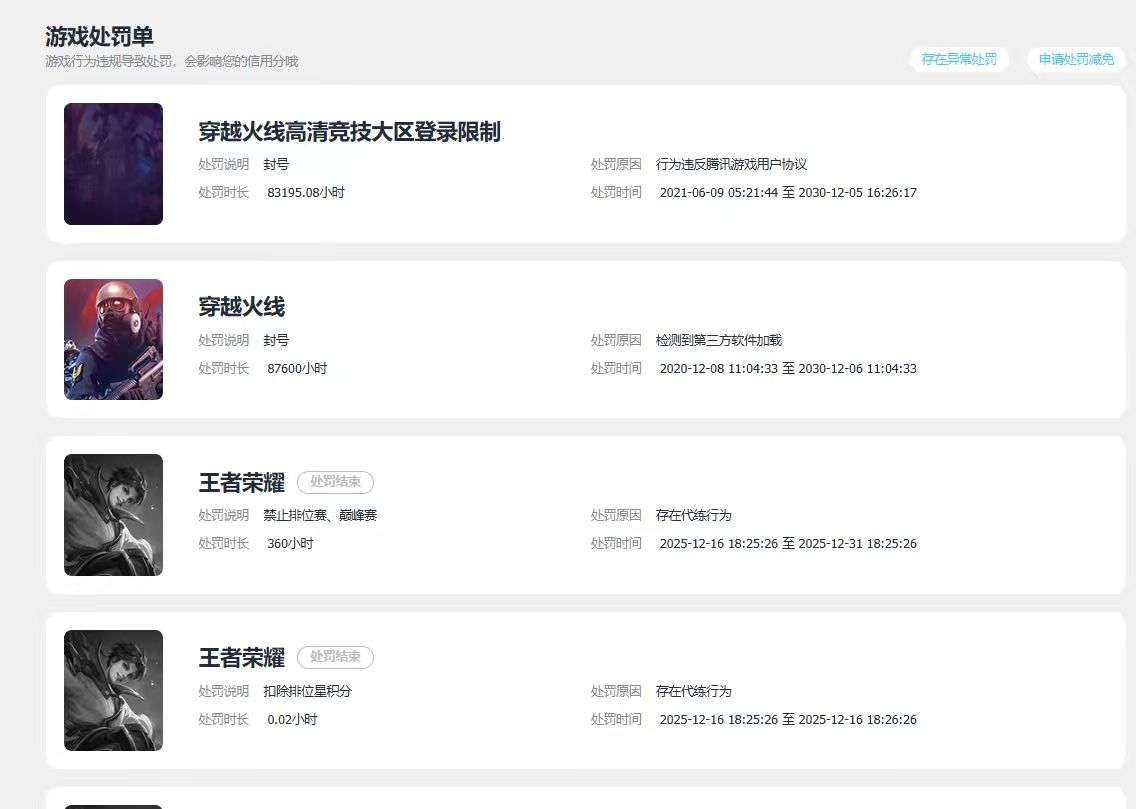Select time range starting 2021-06-09 05:21:44
This screenshot has width=1136, height=809.
[x=788, y=193]
